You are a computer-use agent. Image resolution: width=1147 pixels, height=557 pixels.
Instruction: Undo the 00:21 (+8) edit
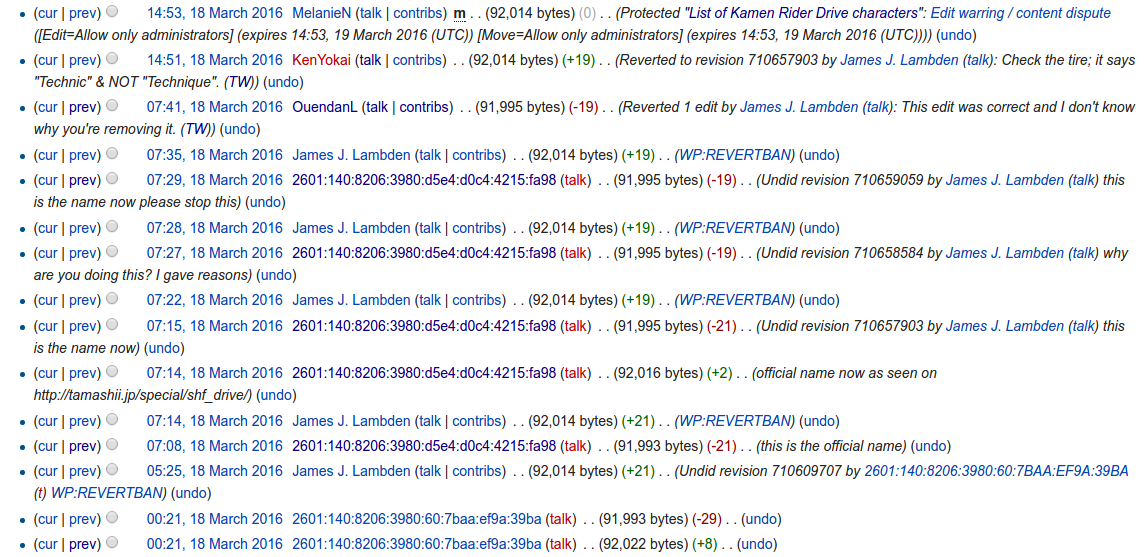point(757,545)
